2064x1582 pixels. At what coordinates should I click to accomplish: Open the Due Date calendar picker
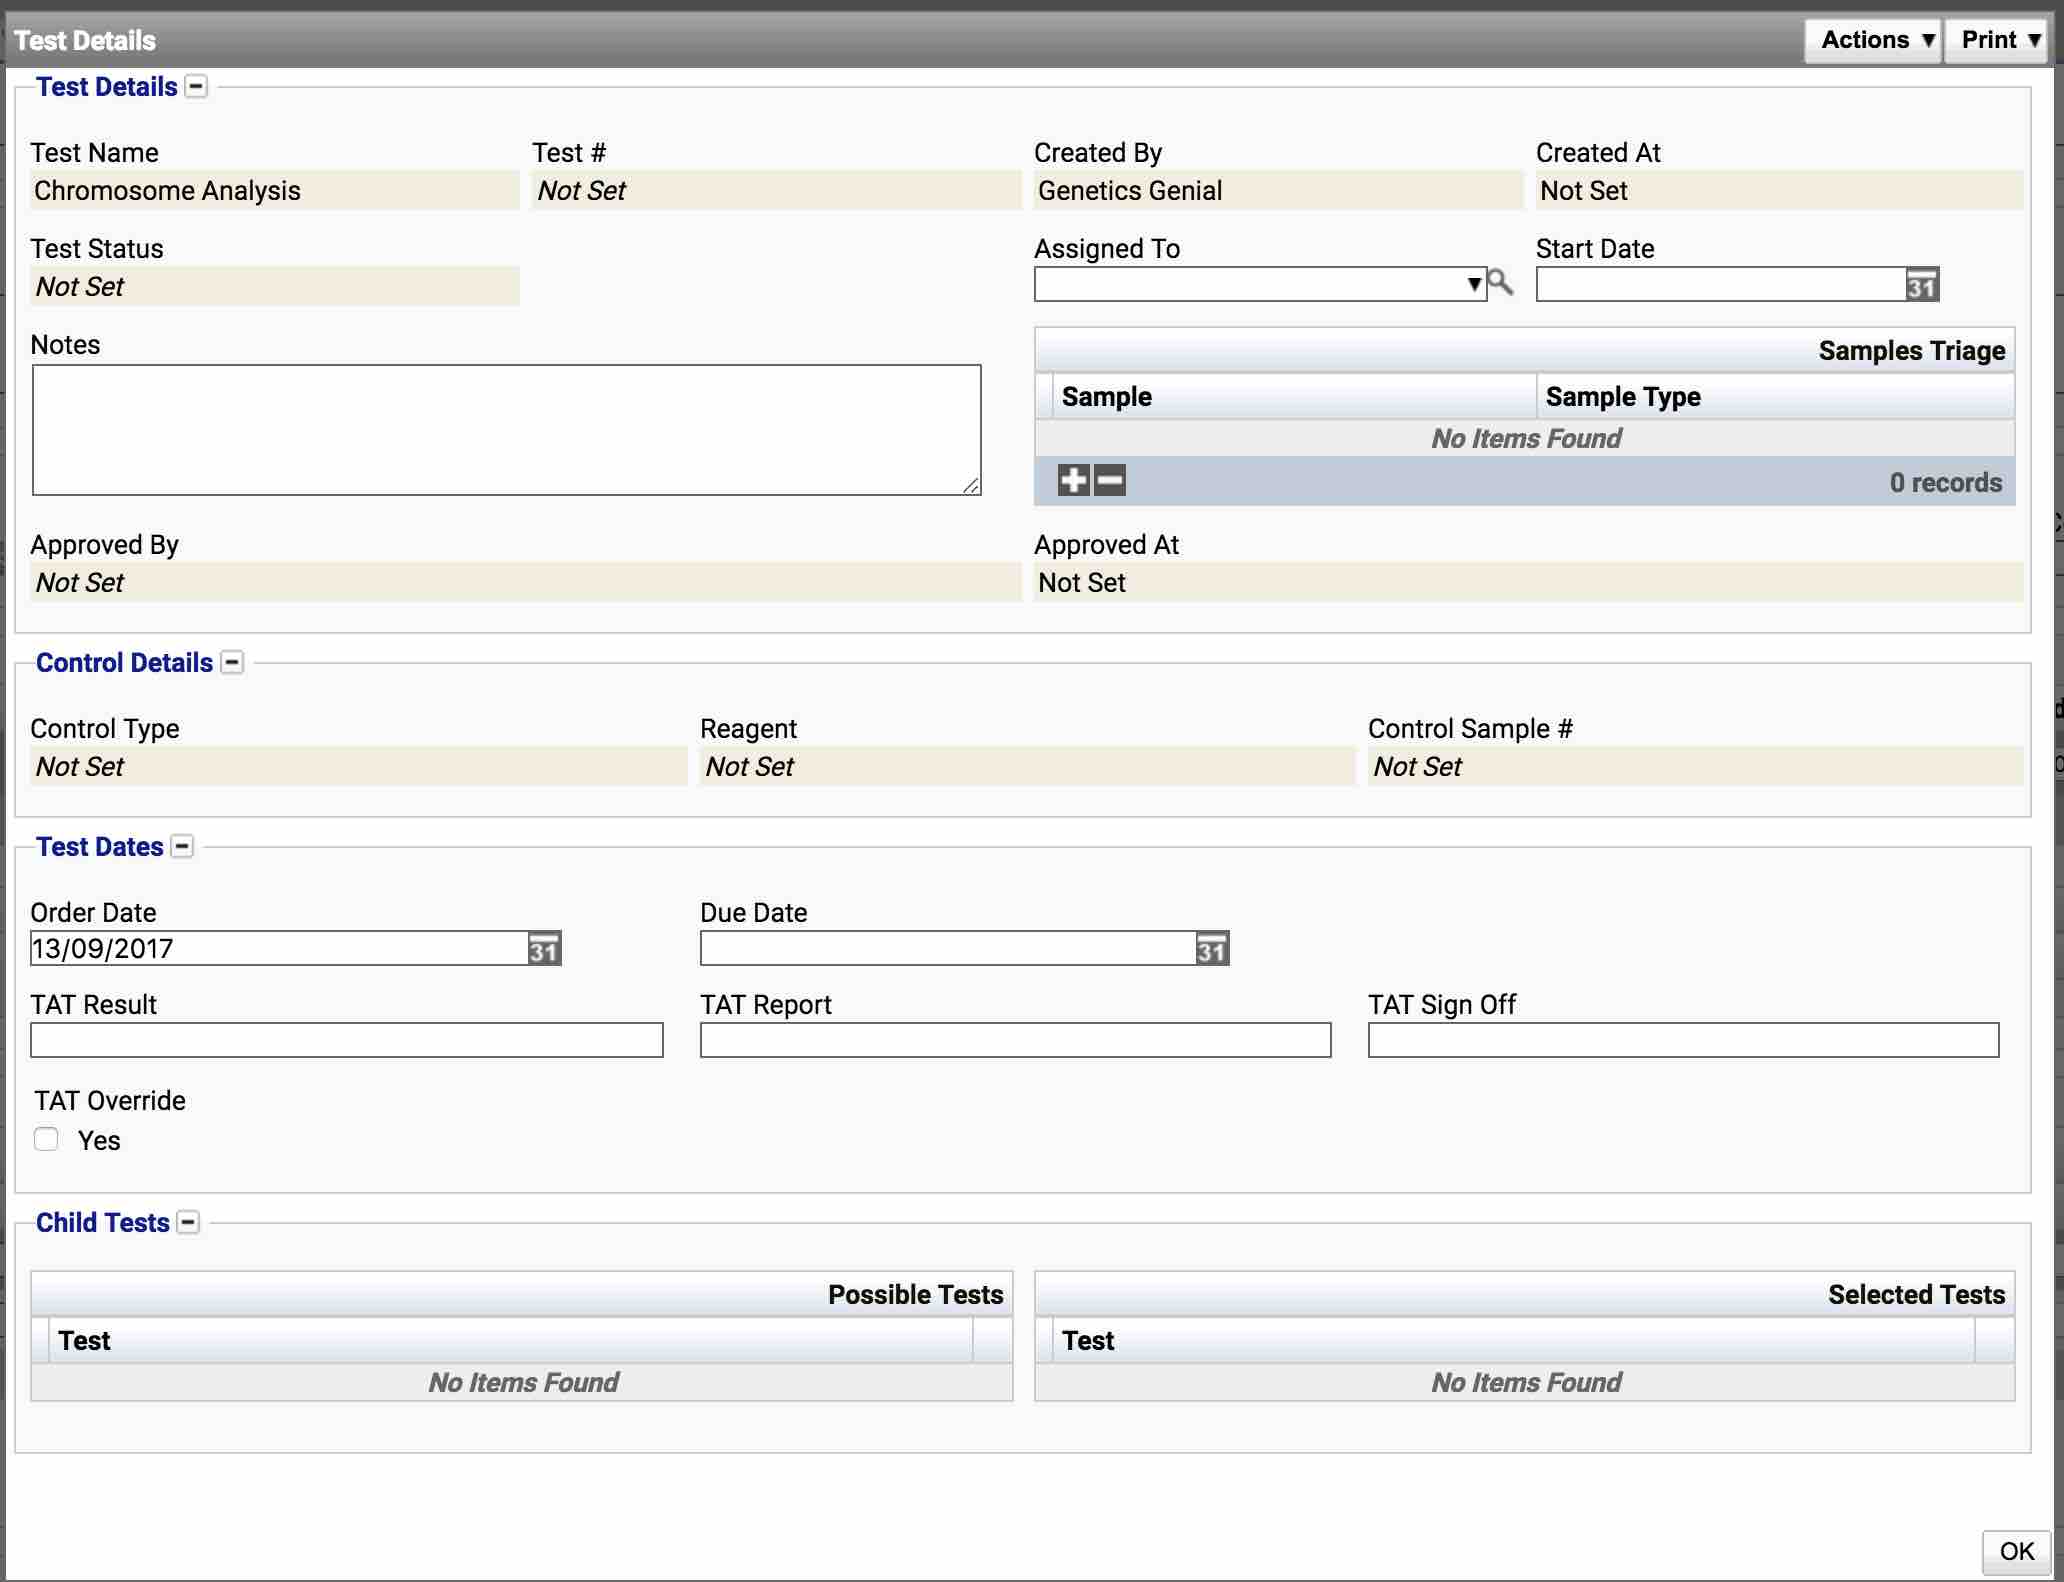click(1212, 948)
